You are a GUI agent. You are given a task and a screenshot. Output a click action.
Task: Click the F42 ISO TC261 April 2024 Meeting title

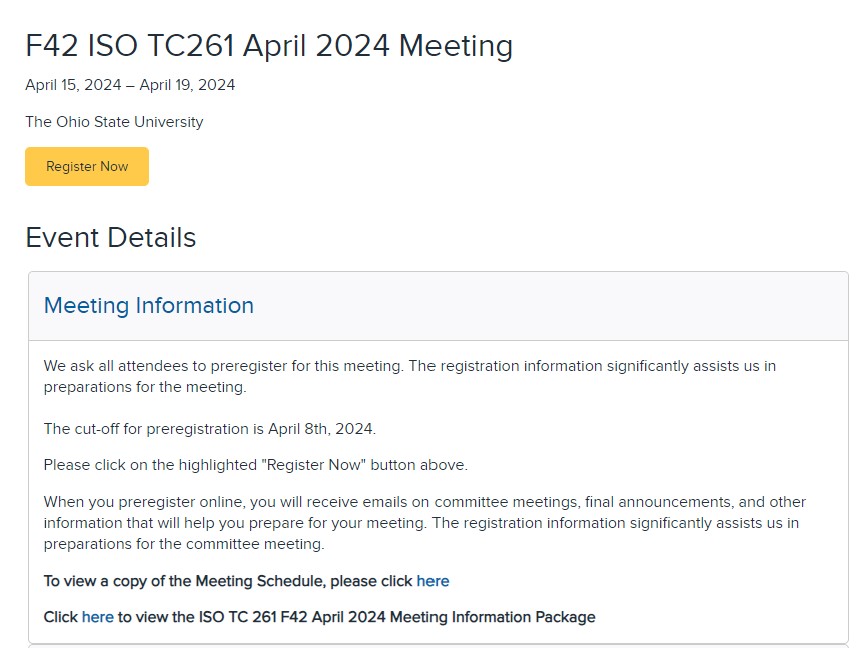click(269, 45)
